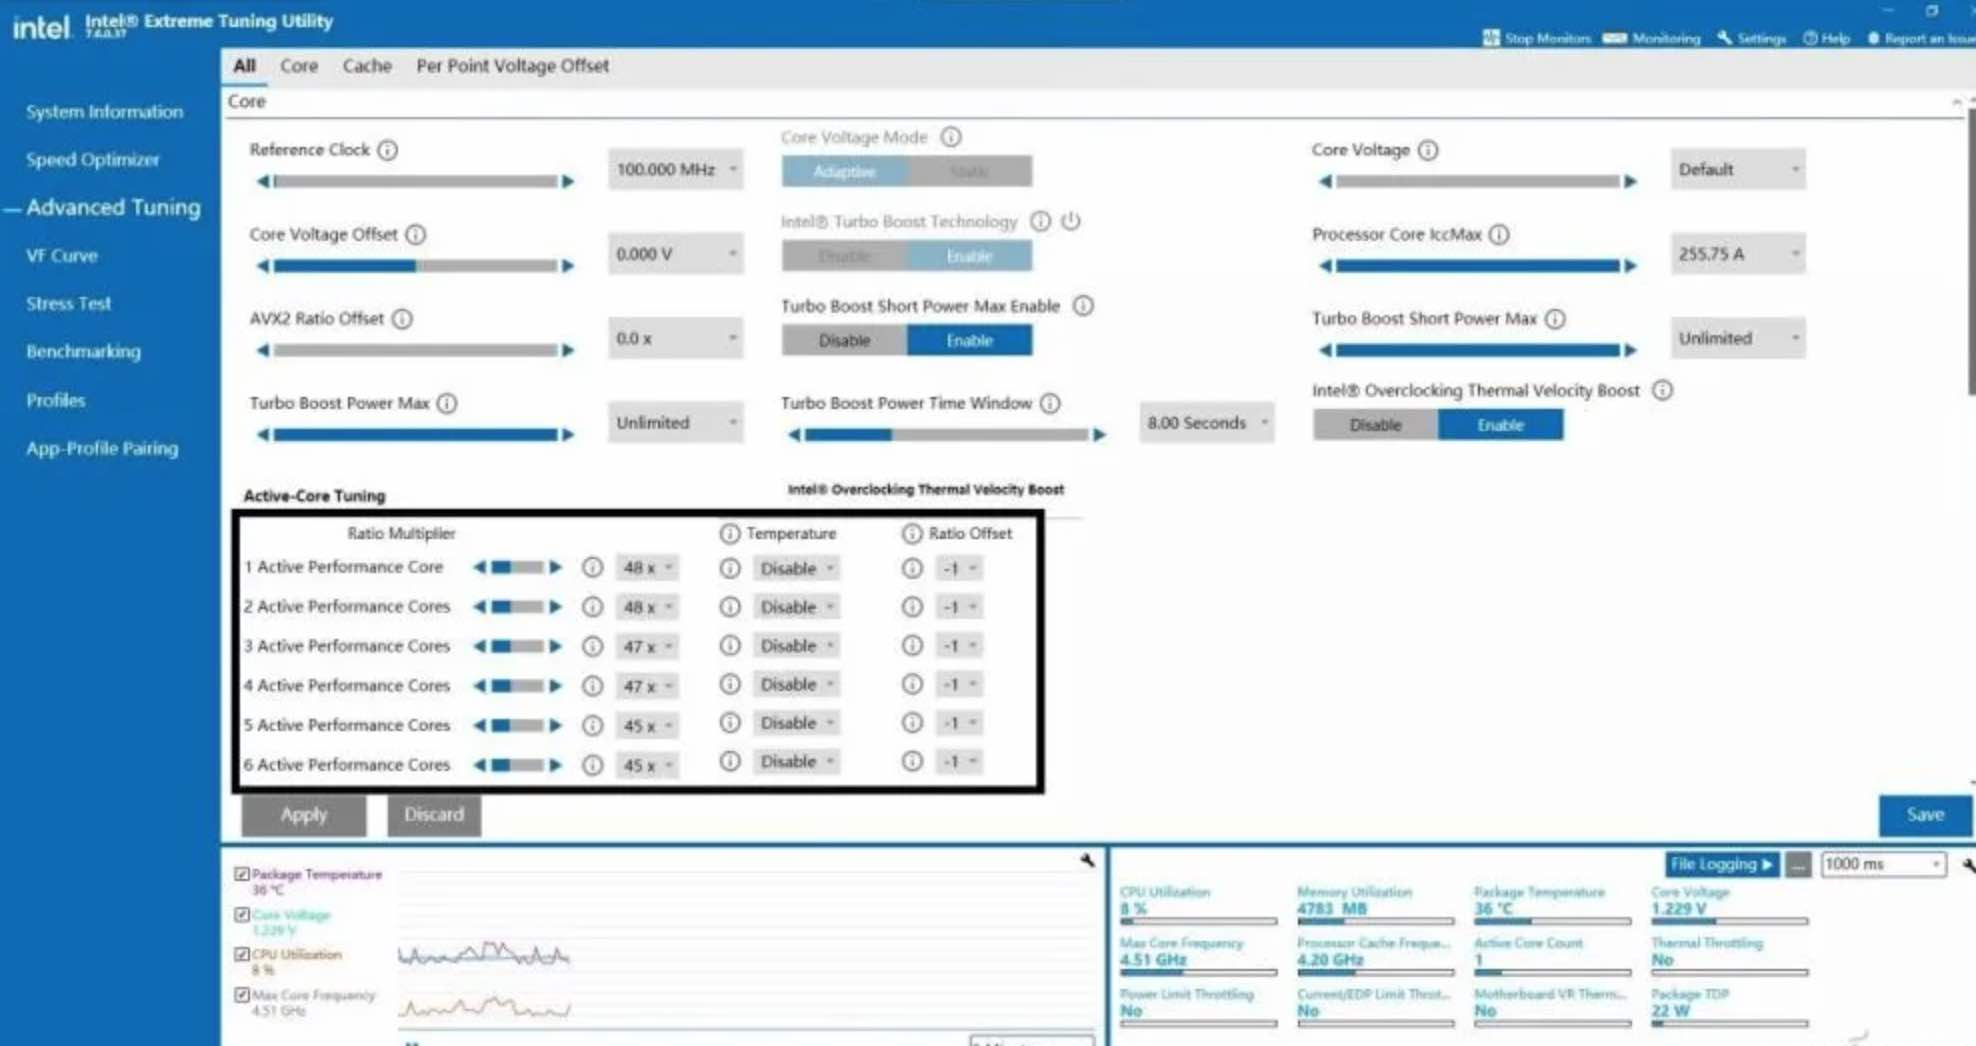Toggle CPU Utilization graph checkbox

point(242,954)
